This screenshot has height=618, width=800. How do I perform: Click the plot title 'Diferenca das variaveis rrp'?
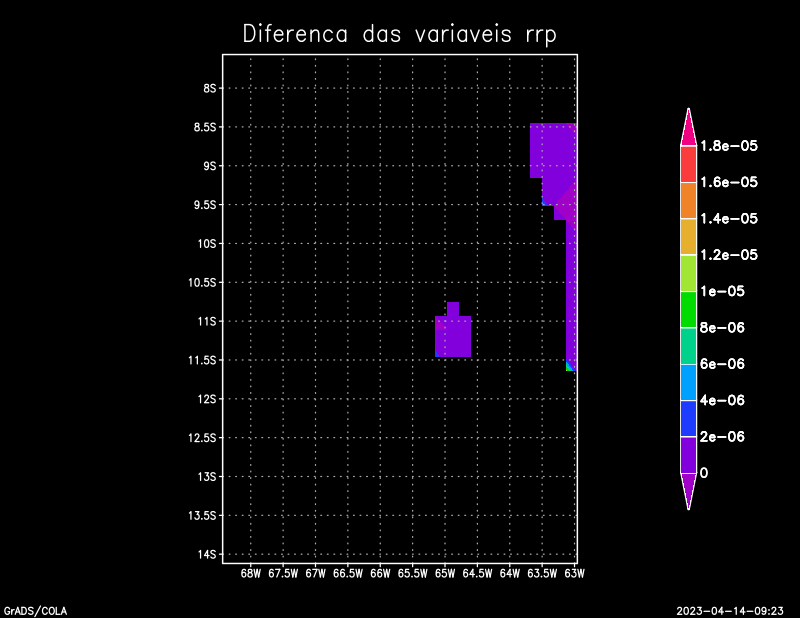tap(399, 34)
